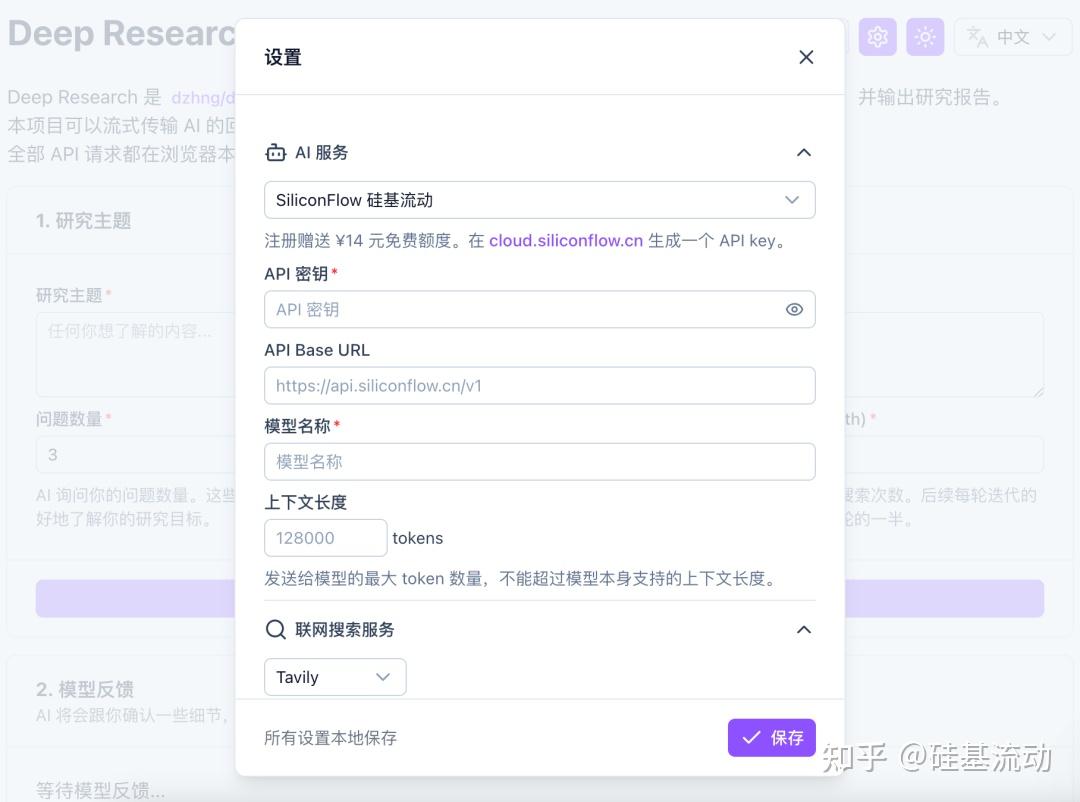Image resolution: width=1080 pixels, height=802 pixels.
Task: Collapse the AI 服务 section chevron
Action: (x=803, y=152)
